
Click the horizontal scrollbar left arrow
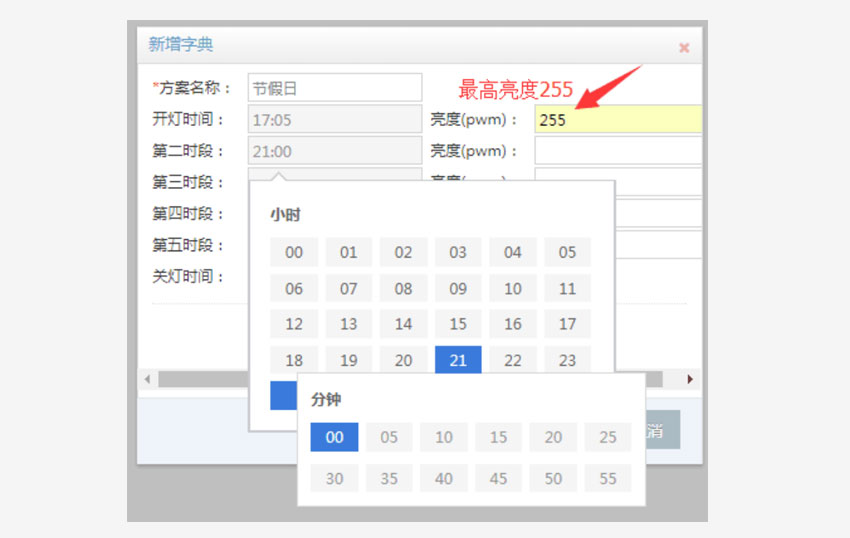[x=148, y=380]
